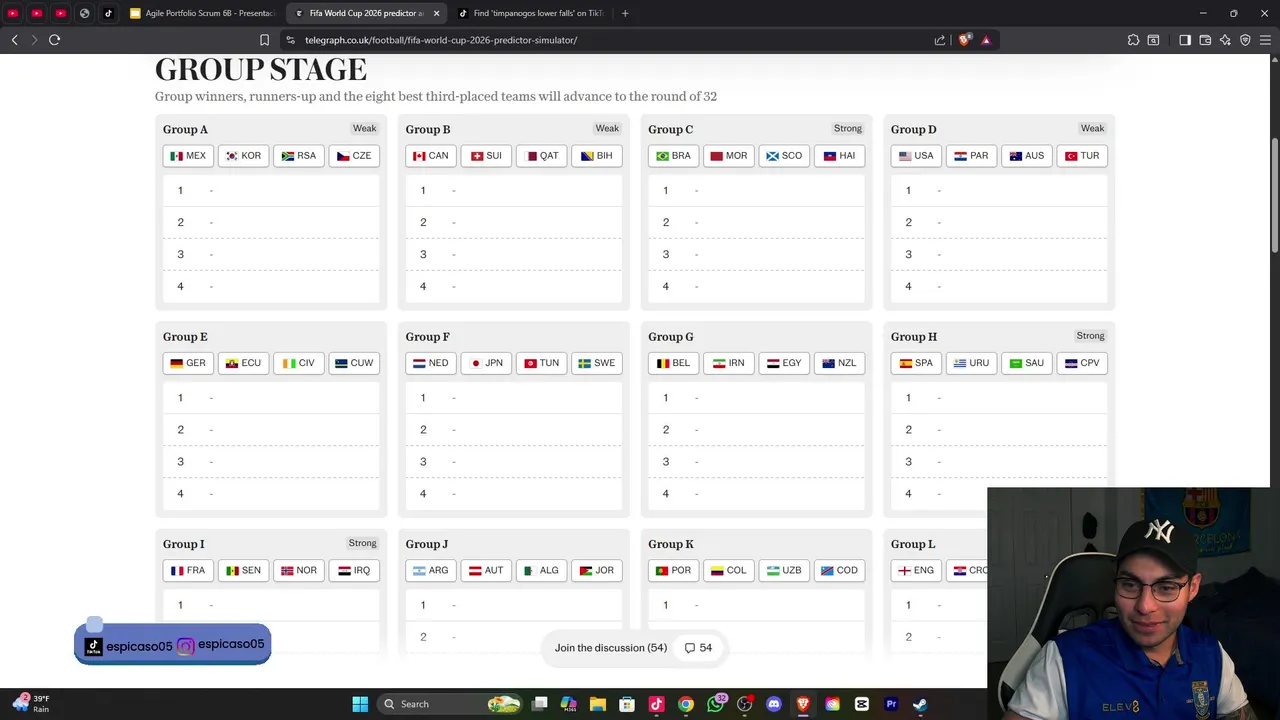Screen dimensions: 1280x720
Task: Bookmark this page with the bookmark icon
Action: (264, 40)
